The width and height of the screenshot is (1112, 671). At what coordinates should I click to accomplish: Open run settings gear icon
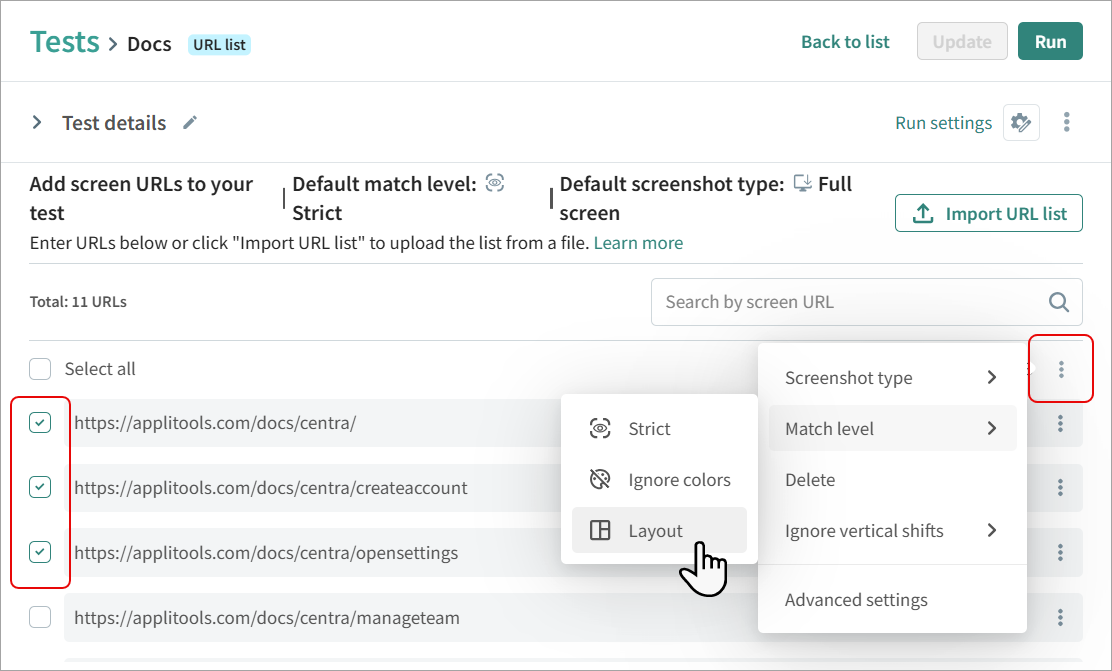[1021, 123]
